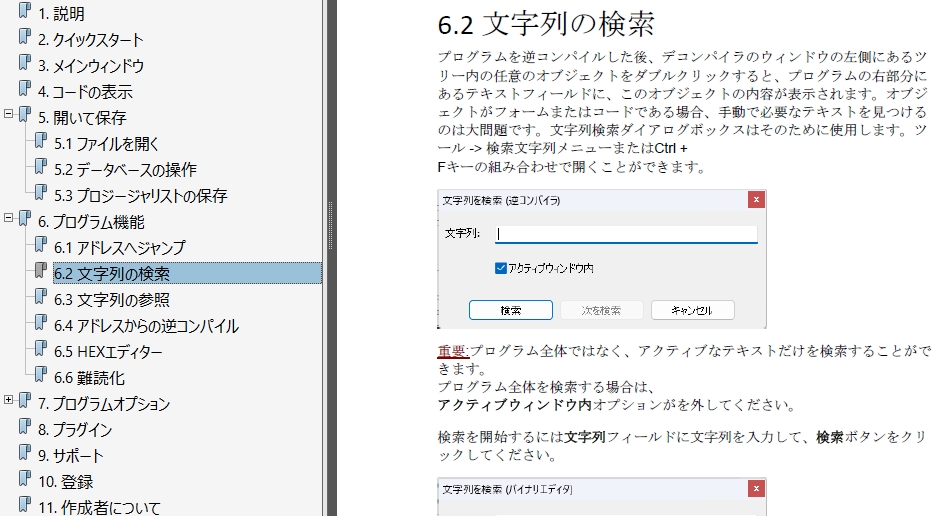Expand the 7. プログラムオプション tree node
The height and width of the screenshot is (516, 940).
[8, 400]
